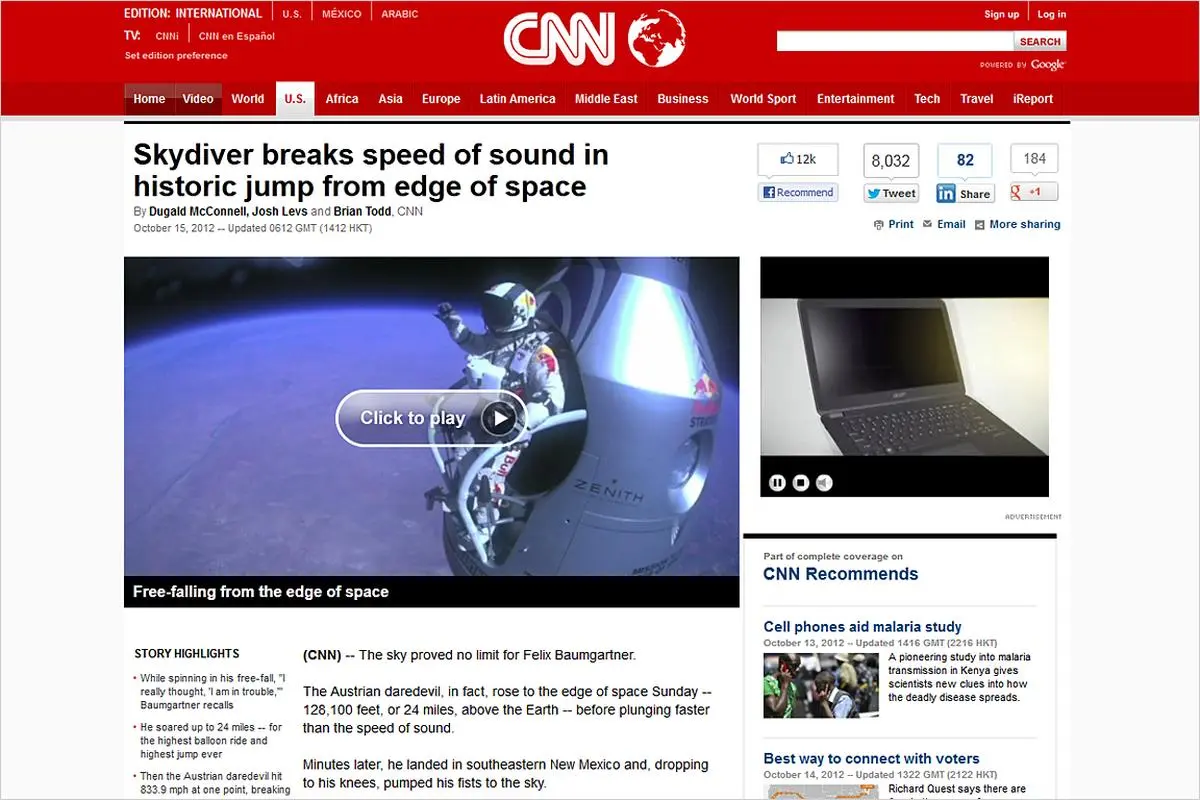Tweet the article with the Twitter button
Image resolution: width=1200 pixels, height=800 pixels.
890,193
